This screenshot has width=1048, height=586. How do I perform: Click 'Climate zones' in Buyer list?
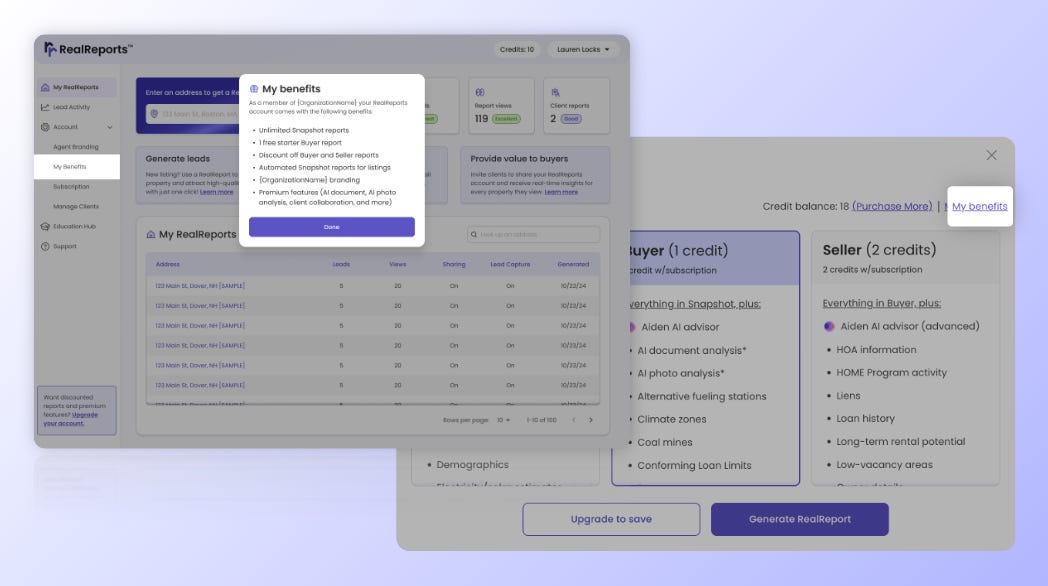[x=672, y=420]
